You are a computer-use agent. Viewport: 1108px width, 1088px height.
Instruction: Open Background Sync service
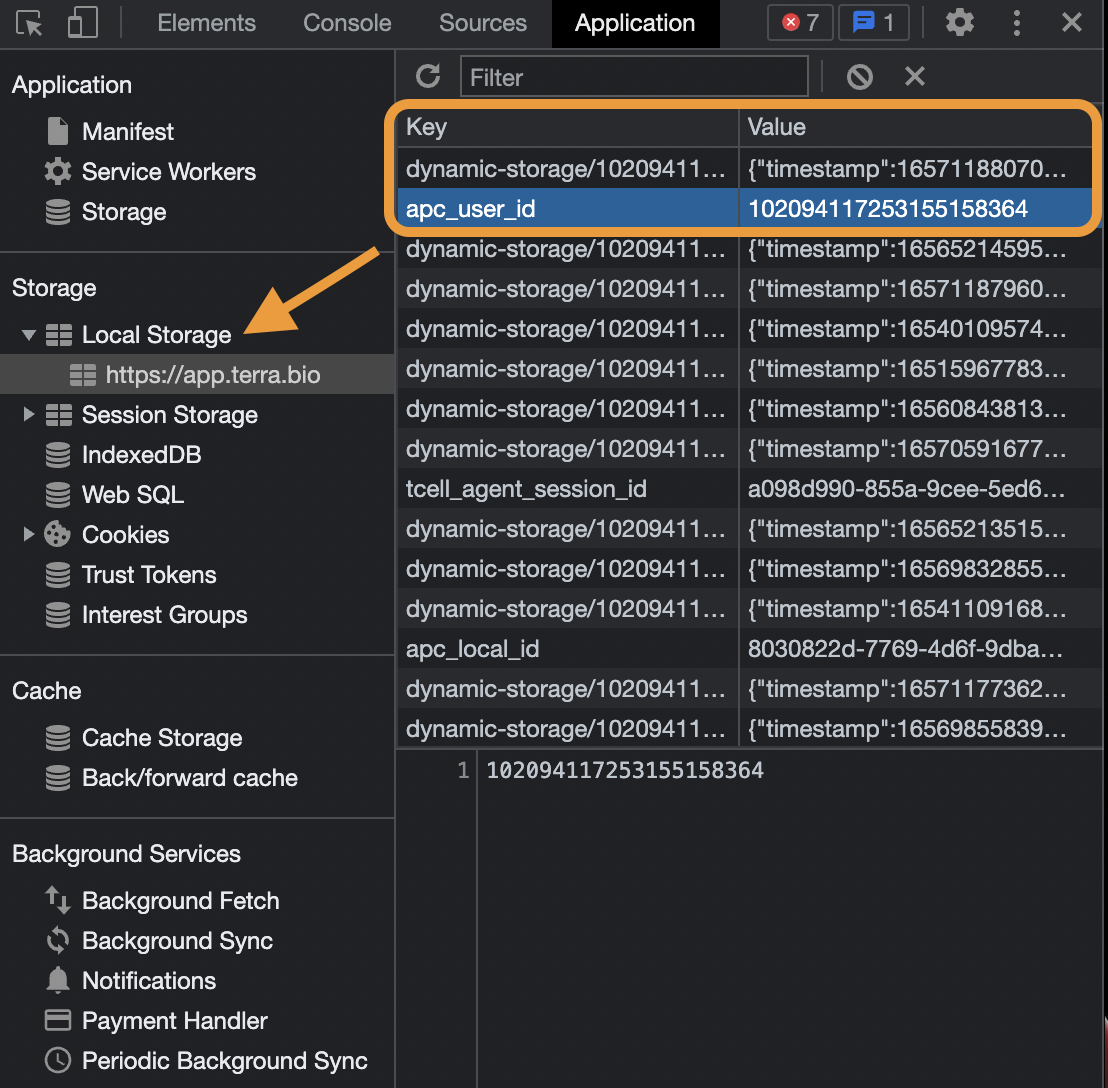pos(177,940)
